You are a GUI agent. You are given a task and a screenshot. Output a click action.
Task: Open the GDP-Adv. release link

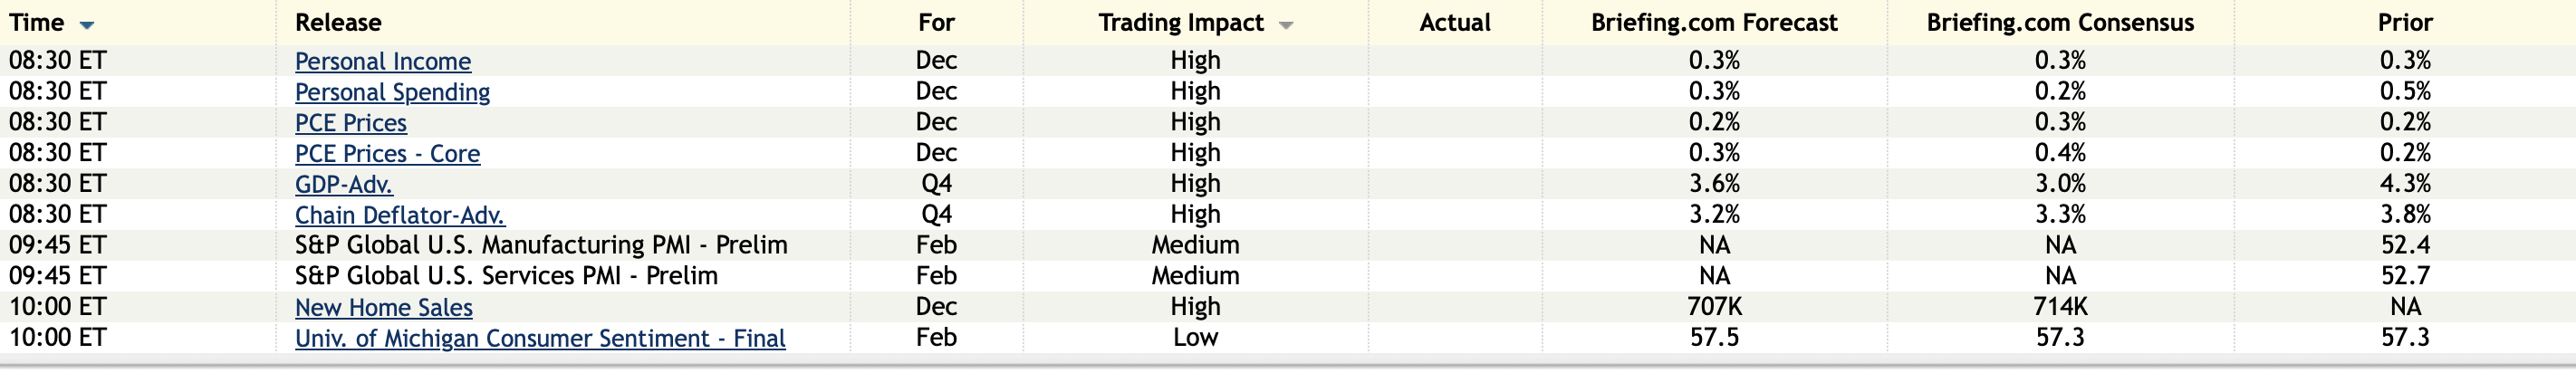(344, 184)
